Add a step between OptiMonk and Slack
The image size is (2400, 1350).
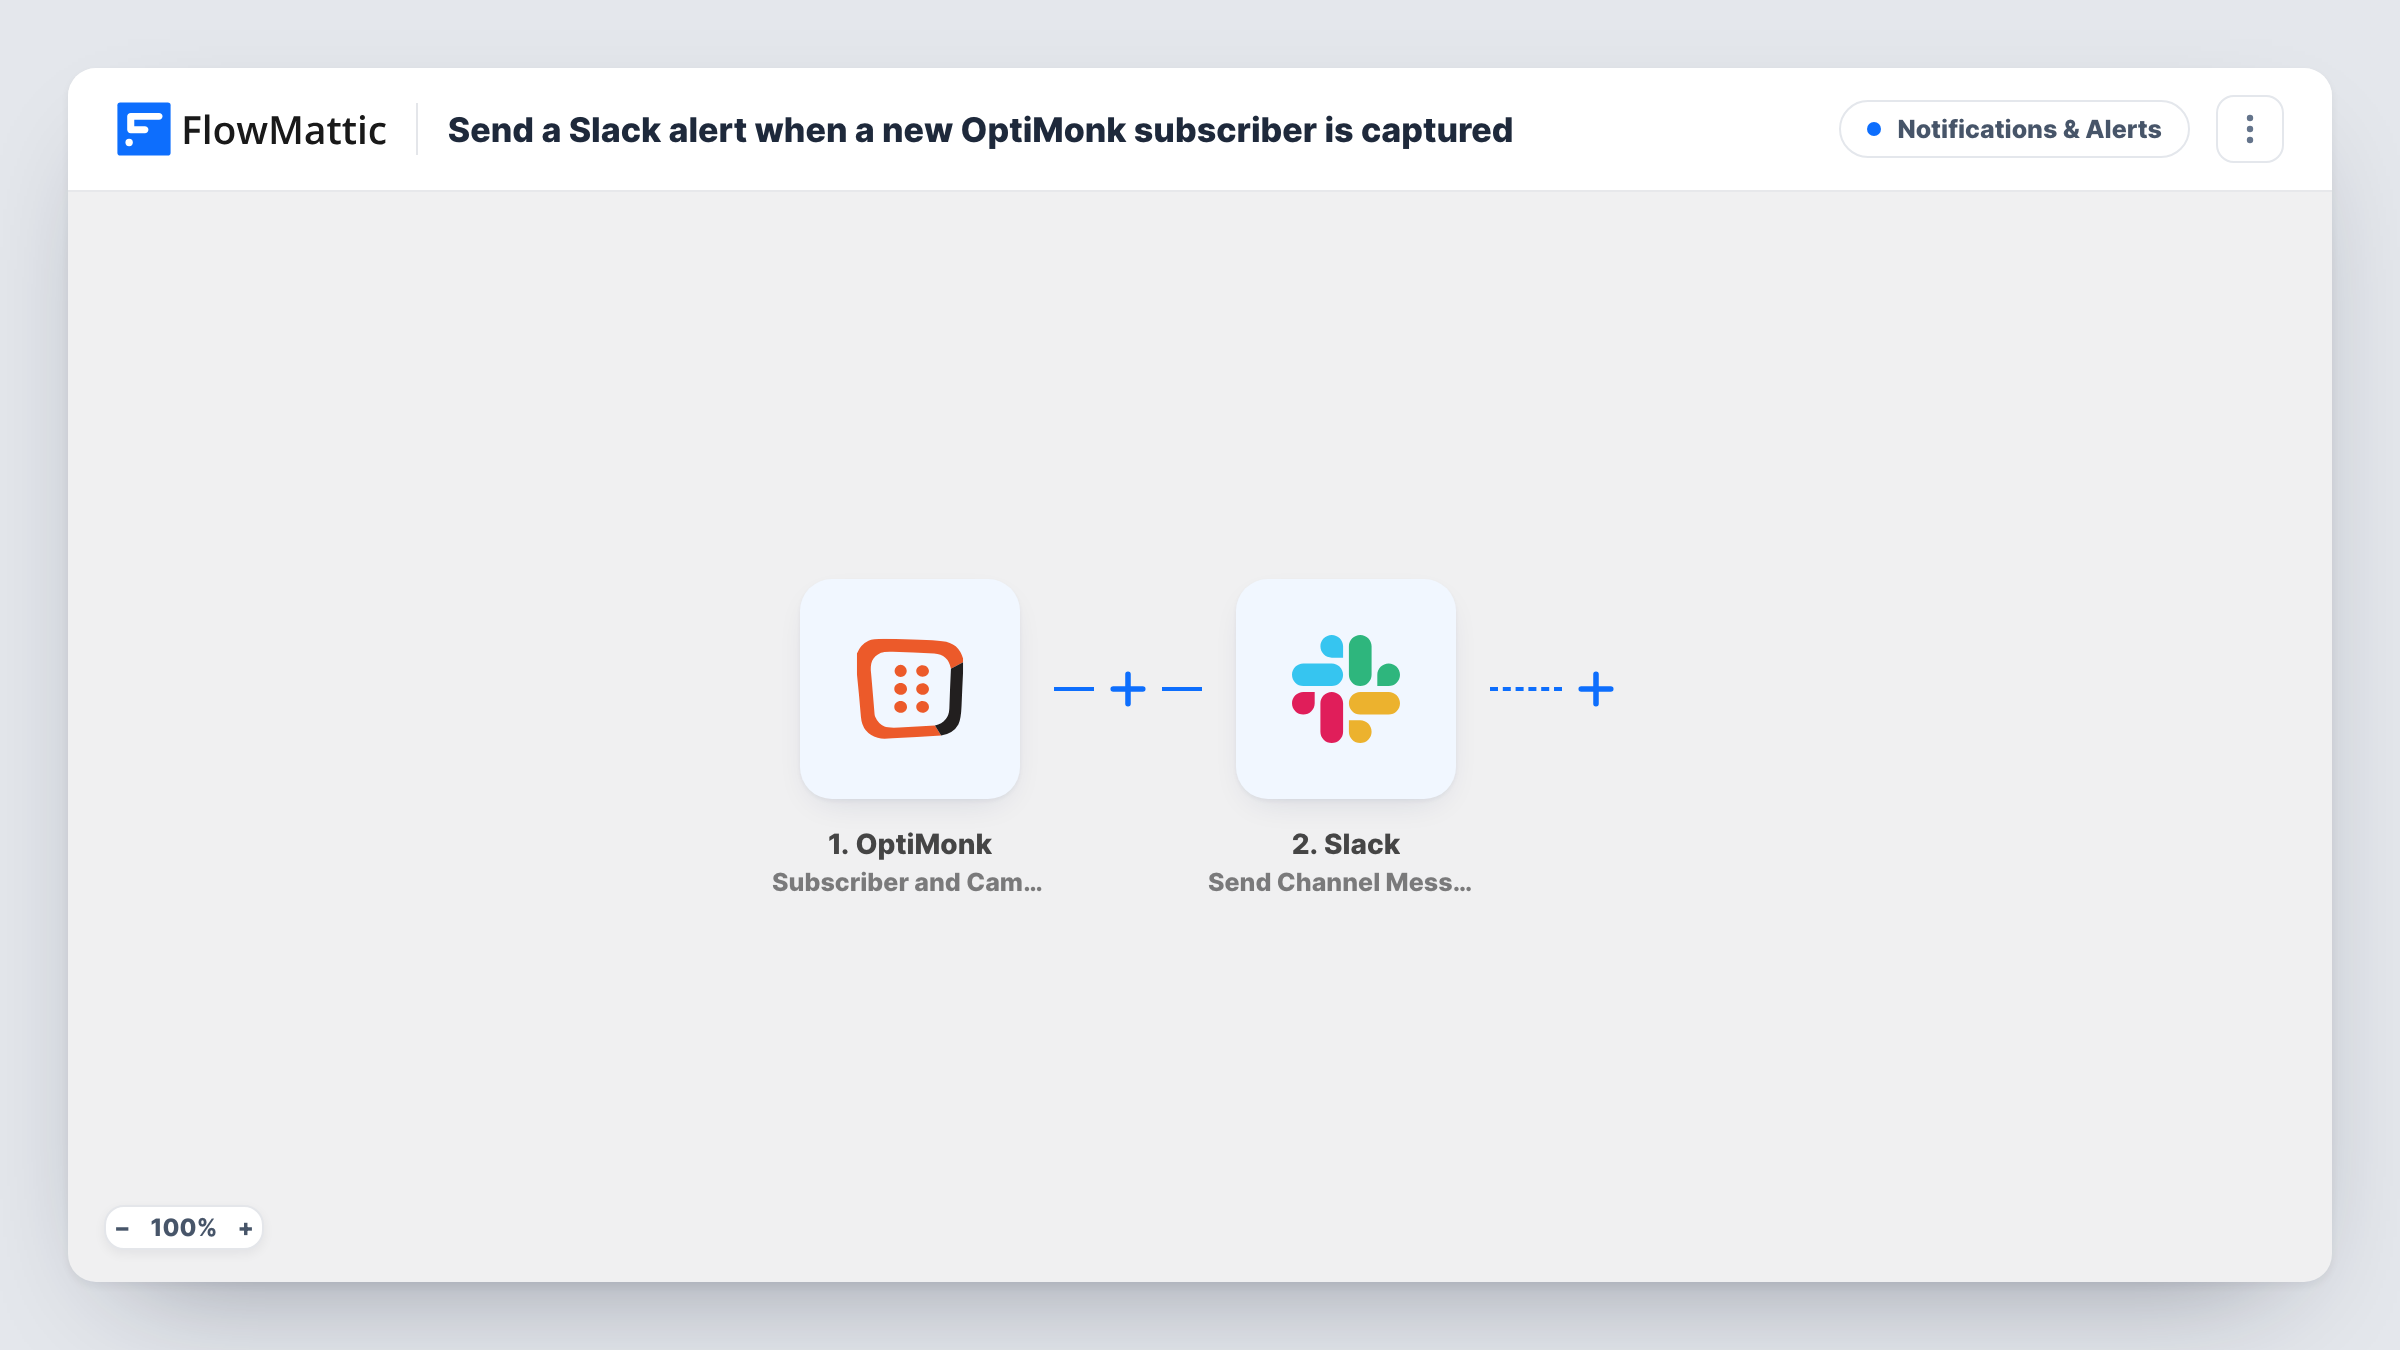point(1127,689)
